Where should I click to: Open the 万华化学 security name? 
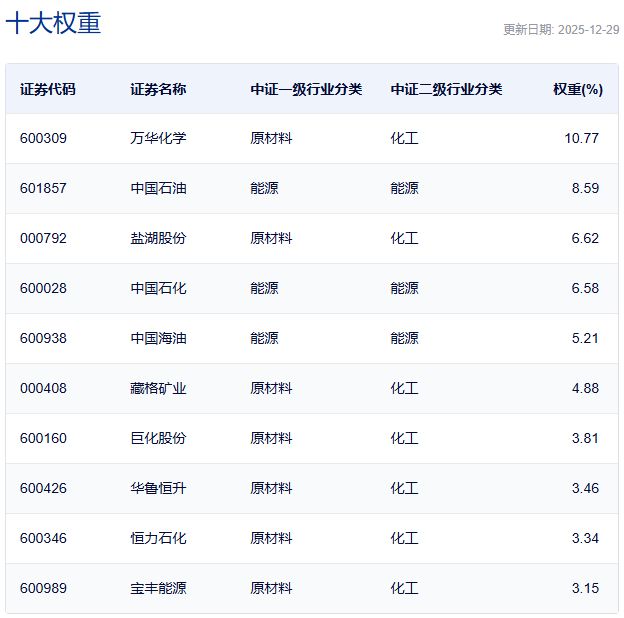tap(158, 138)
